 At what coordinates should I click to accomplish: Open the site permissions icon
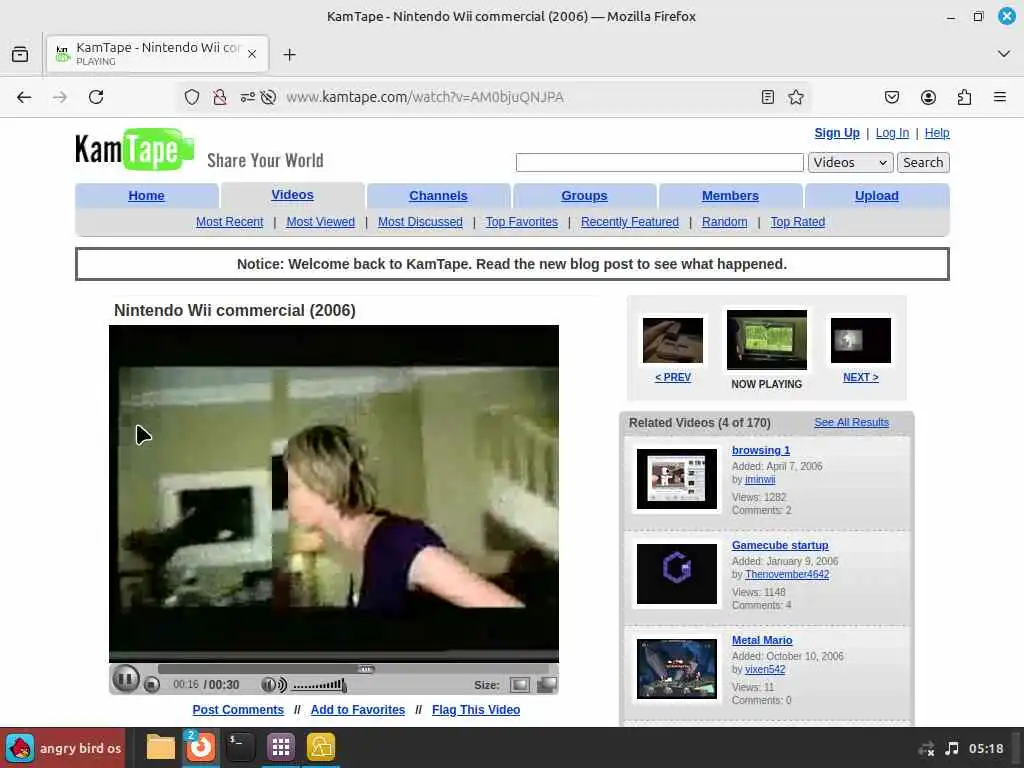tap(248, 97)
